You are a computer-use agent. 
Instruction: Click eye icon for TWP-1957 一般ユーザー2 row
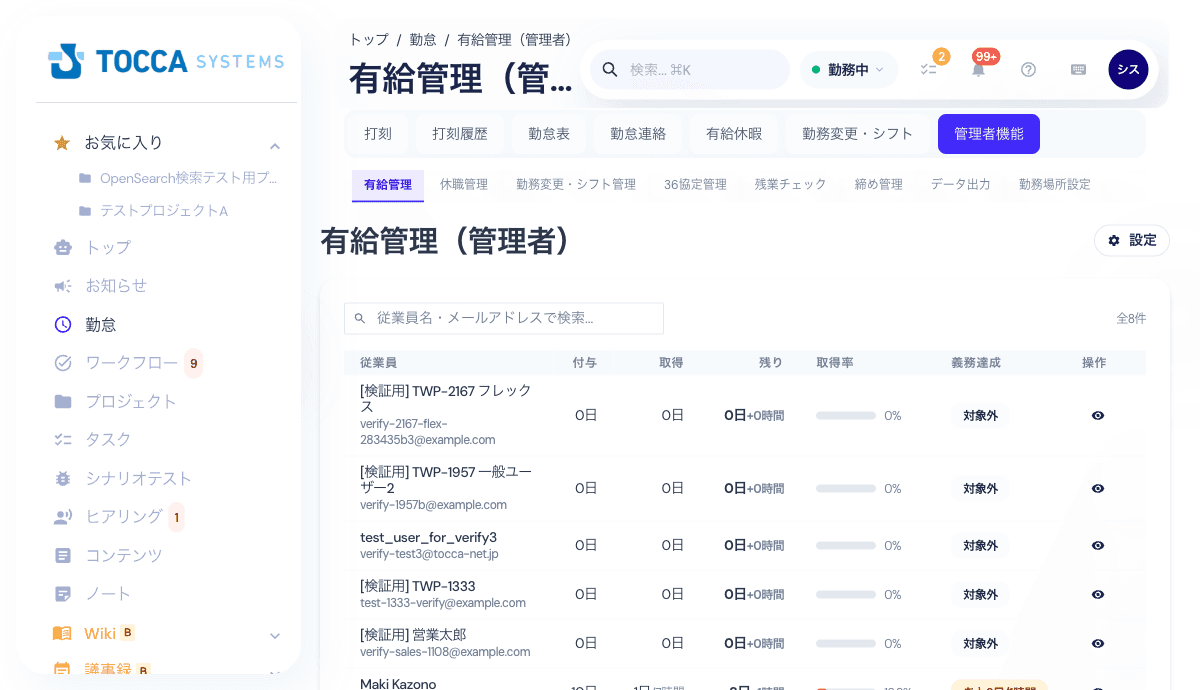1098,489
